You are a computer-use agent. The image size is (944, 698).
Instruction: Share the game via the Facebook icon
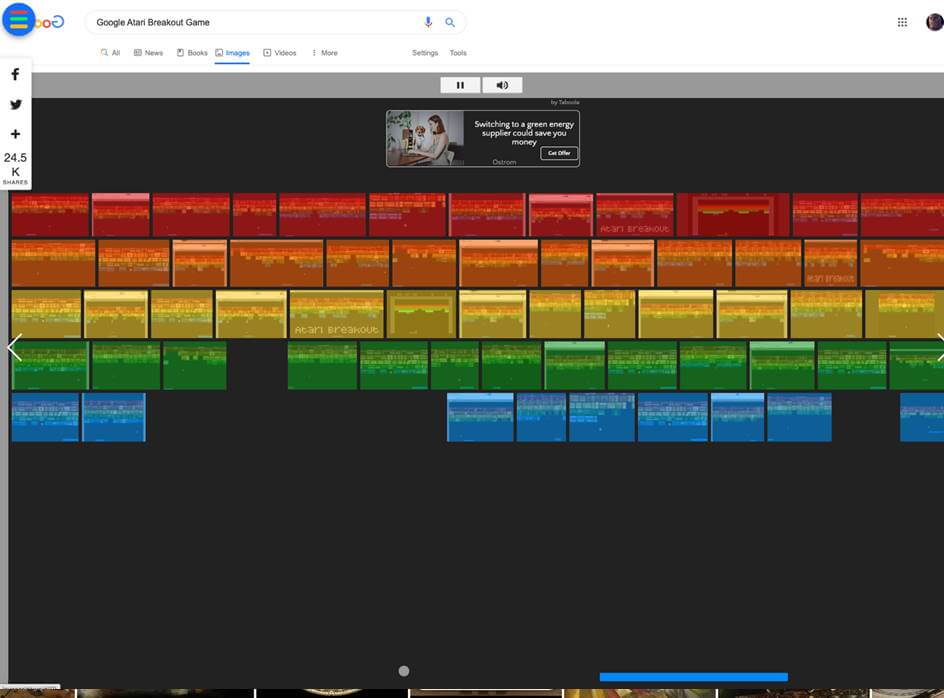(13, 72)
